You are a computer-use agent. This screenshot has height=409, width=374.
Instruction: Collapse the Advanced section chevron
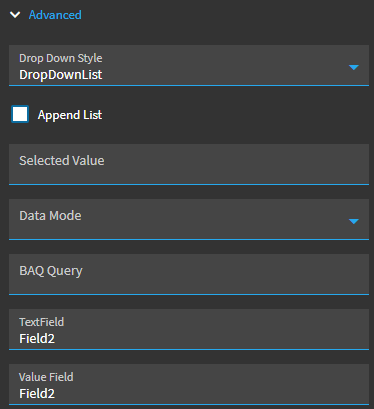15,15
